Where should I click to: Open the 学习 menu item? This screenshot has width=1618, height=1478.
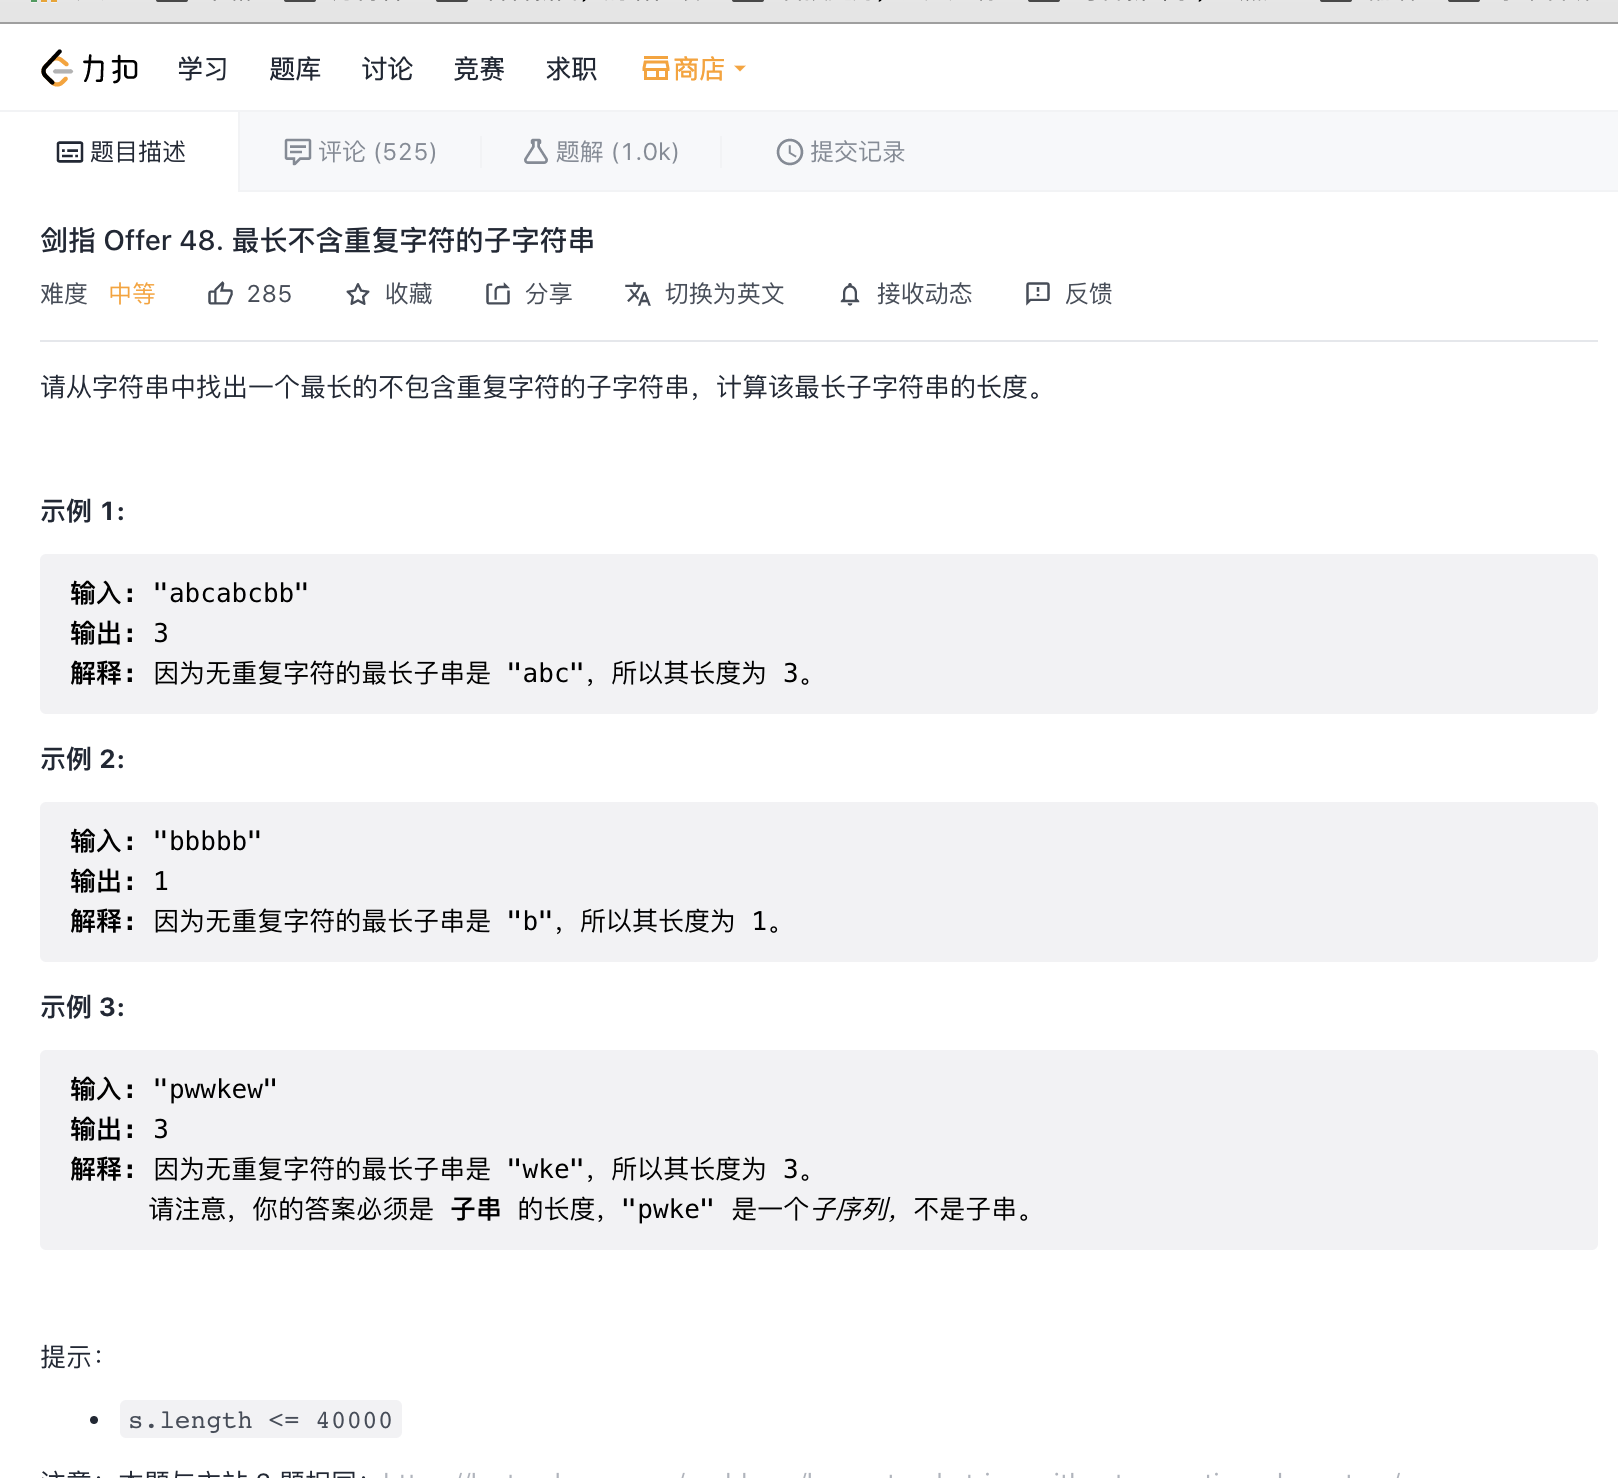click(203, 69)
